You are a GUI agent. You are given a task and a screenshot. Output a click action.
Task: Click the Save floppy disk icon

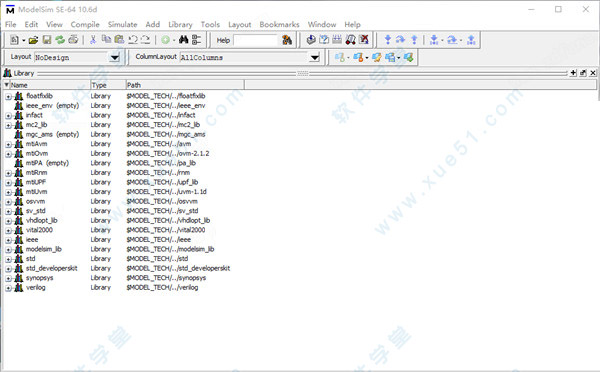tap(47, 39)
